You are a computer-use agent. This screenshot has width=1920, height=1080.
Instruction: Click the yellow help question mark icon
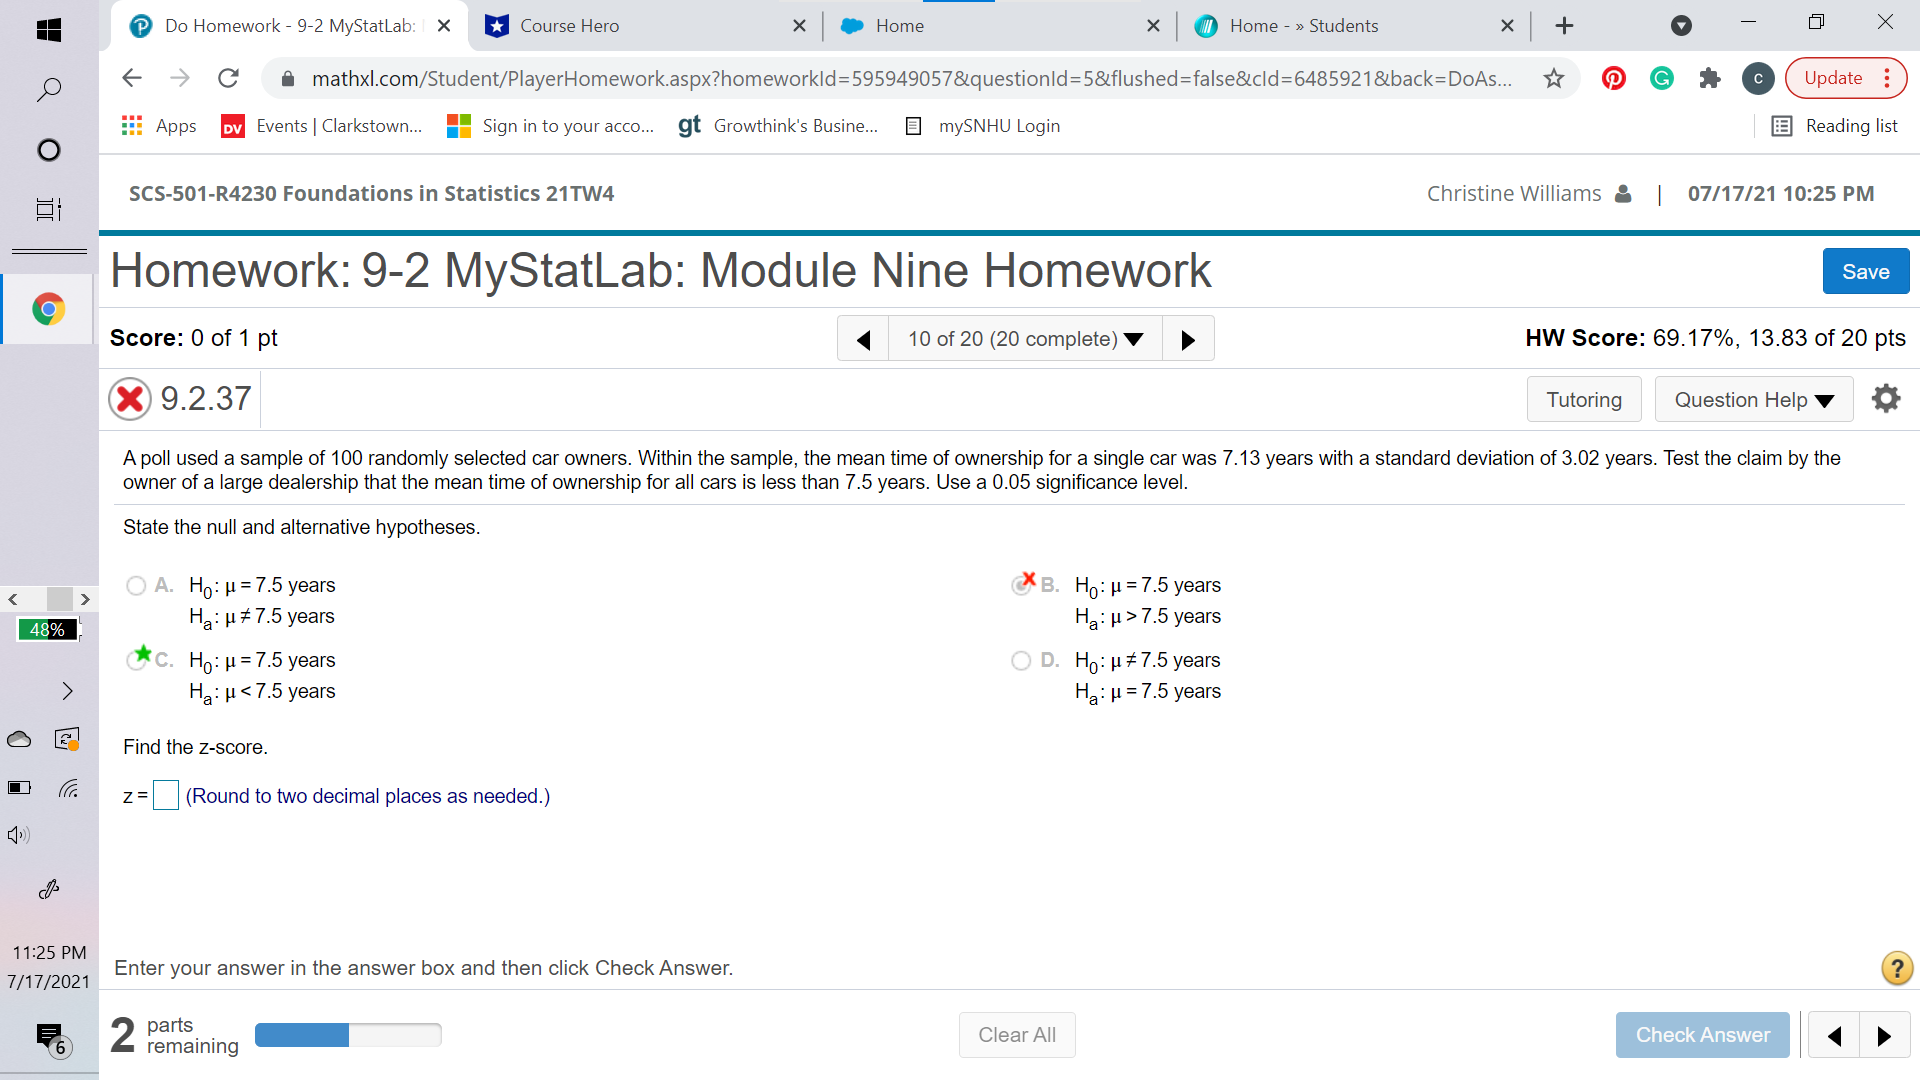pyautogui.click(x=1895, y=968)
